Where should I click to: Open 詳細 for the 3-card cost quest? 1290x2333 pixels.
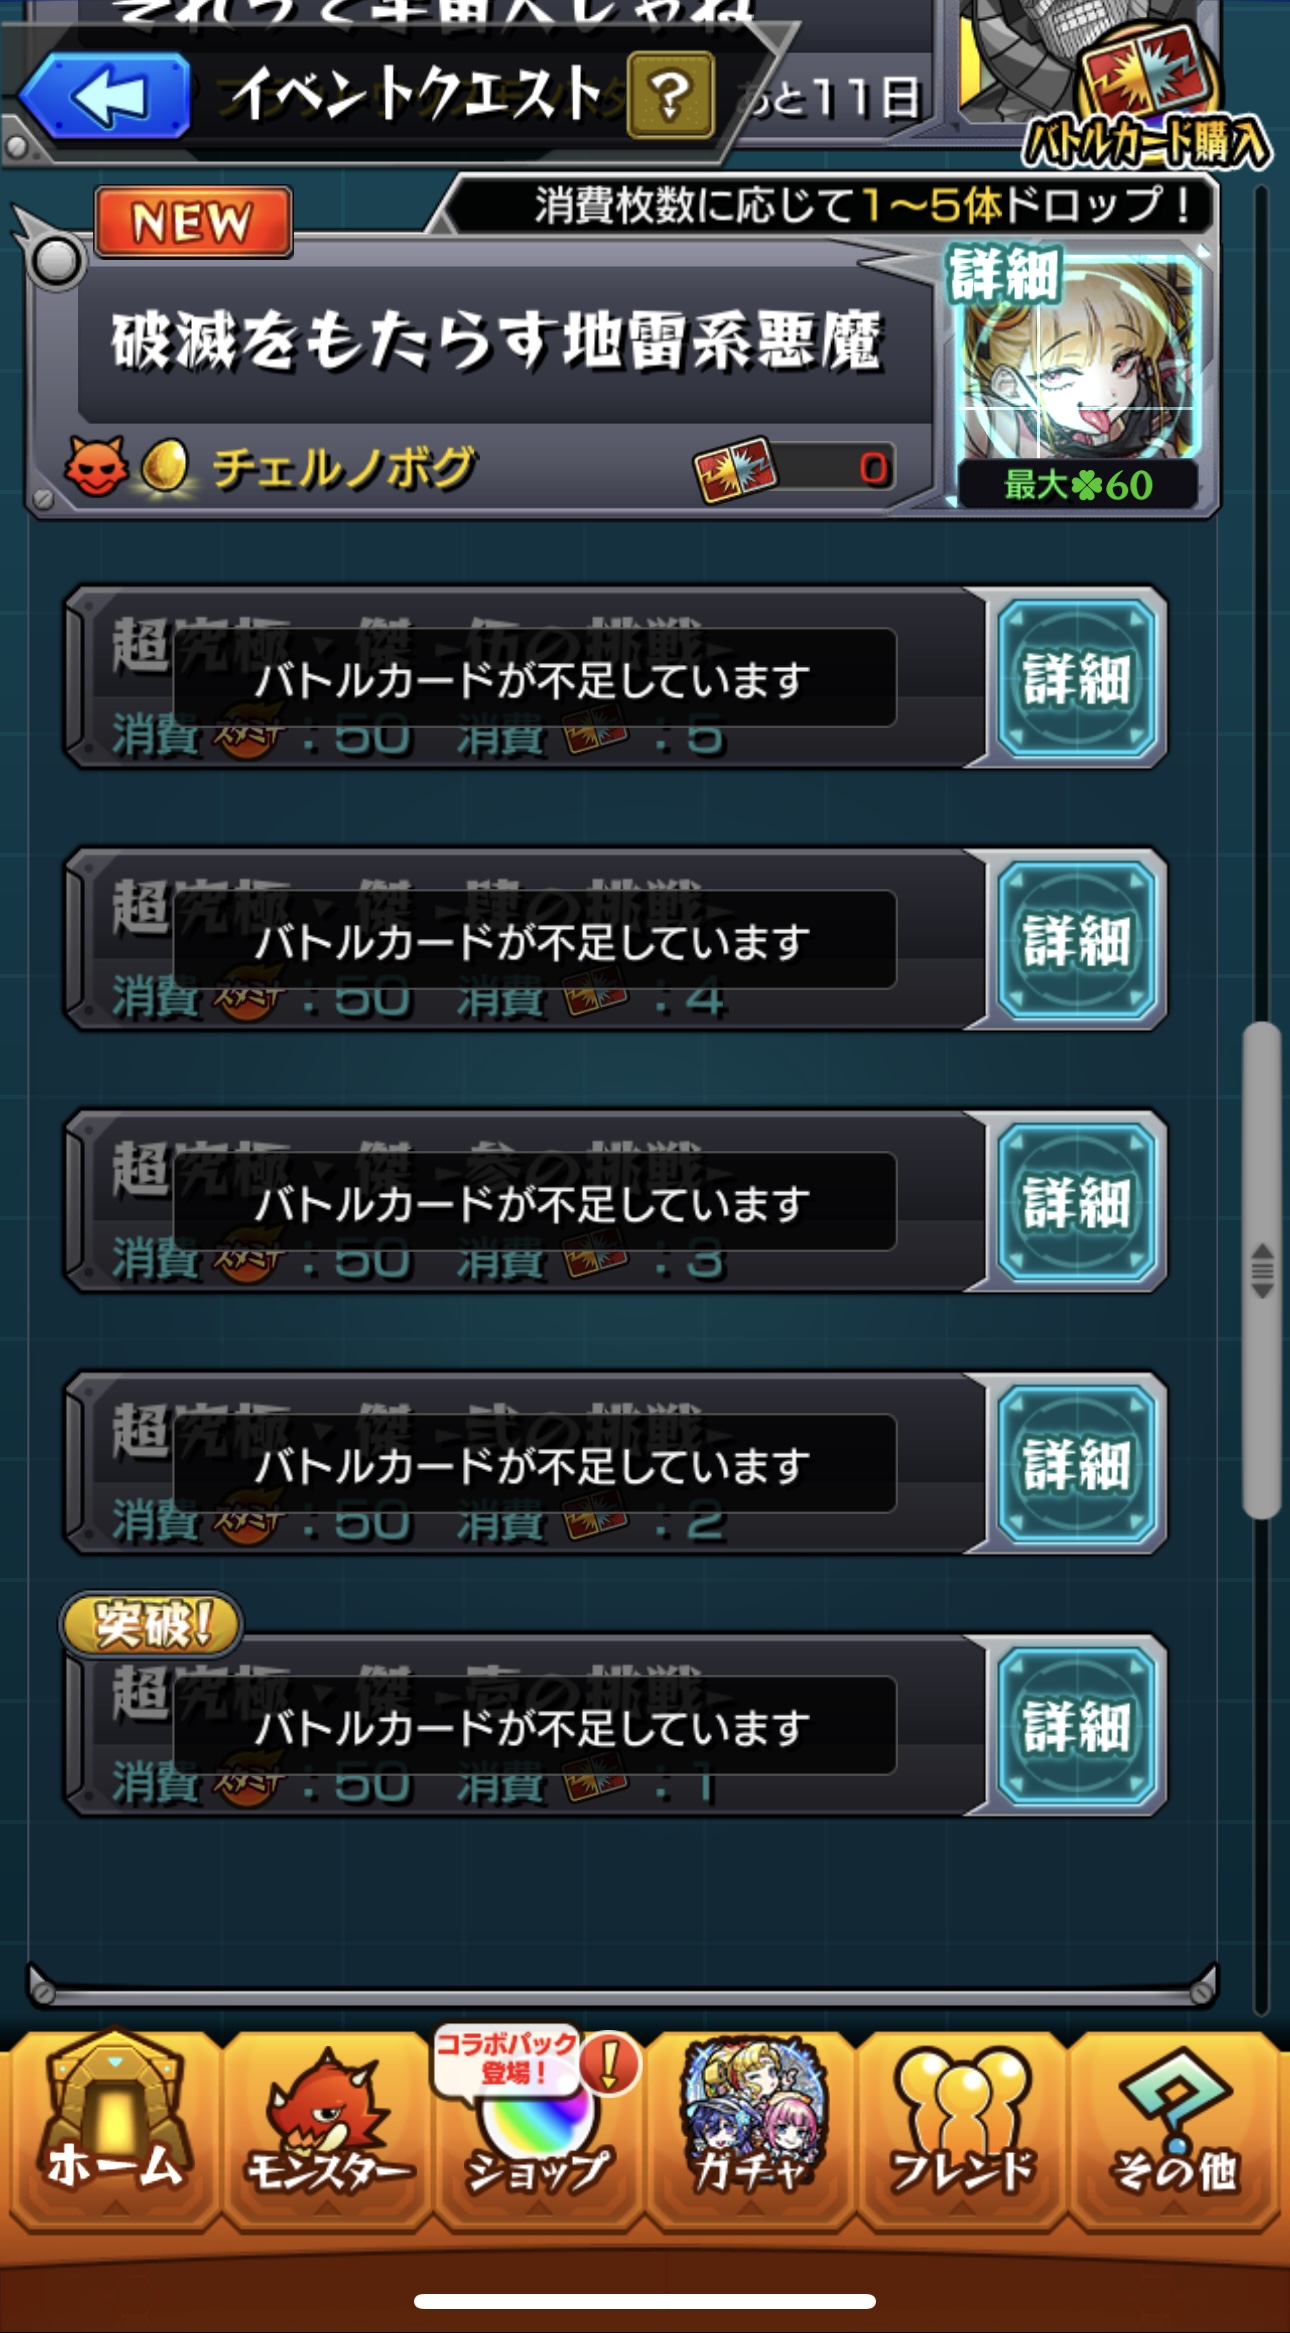point(1076,1202)
